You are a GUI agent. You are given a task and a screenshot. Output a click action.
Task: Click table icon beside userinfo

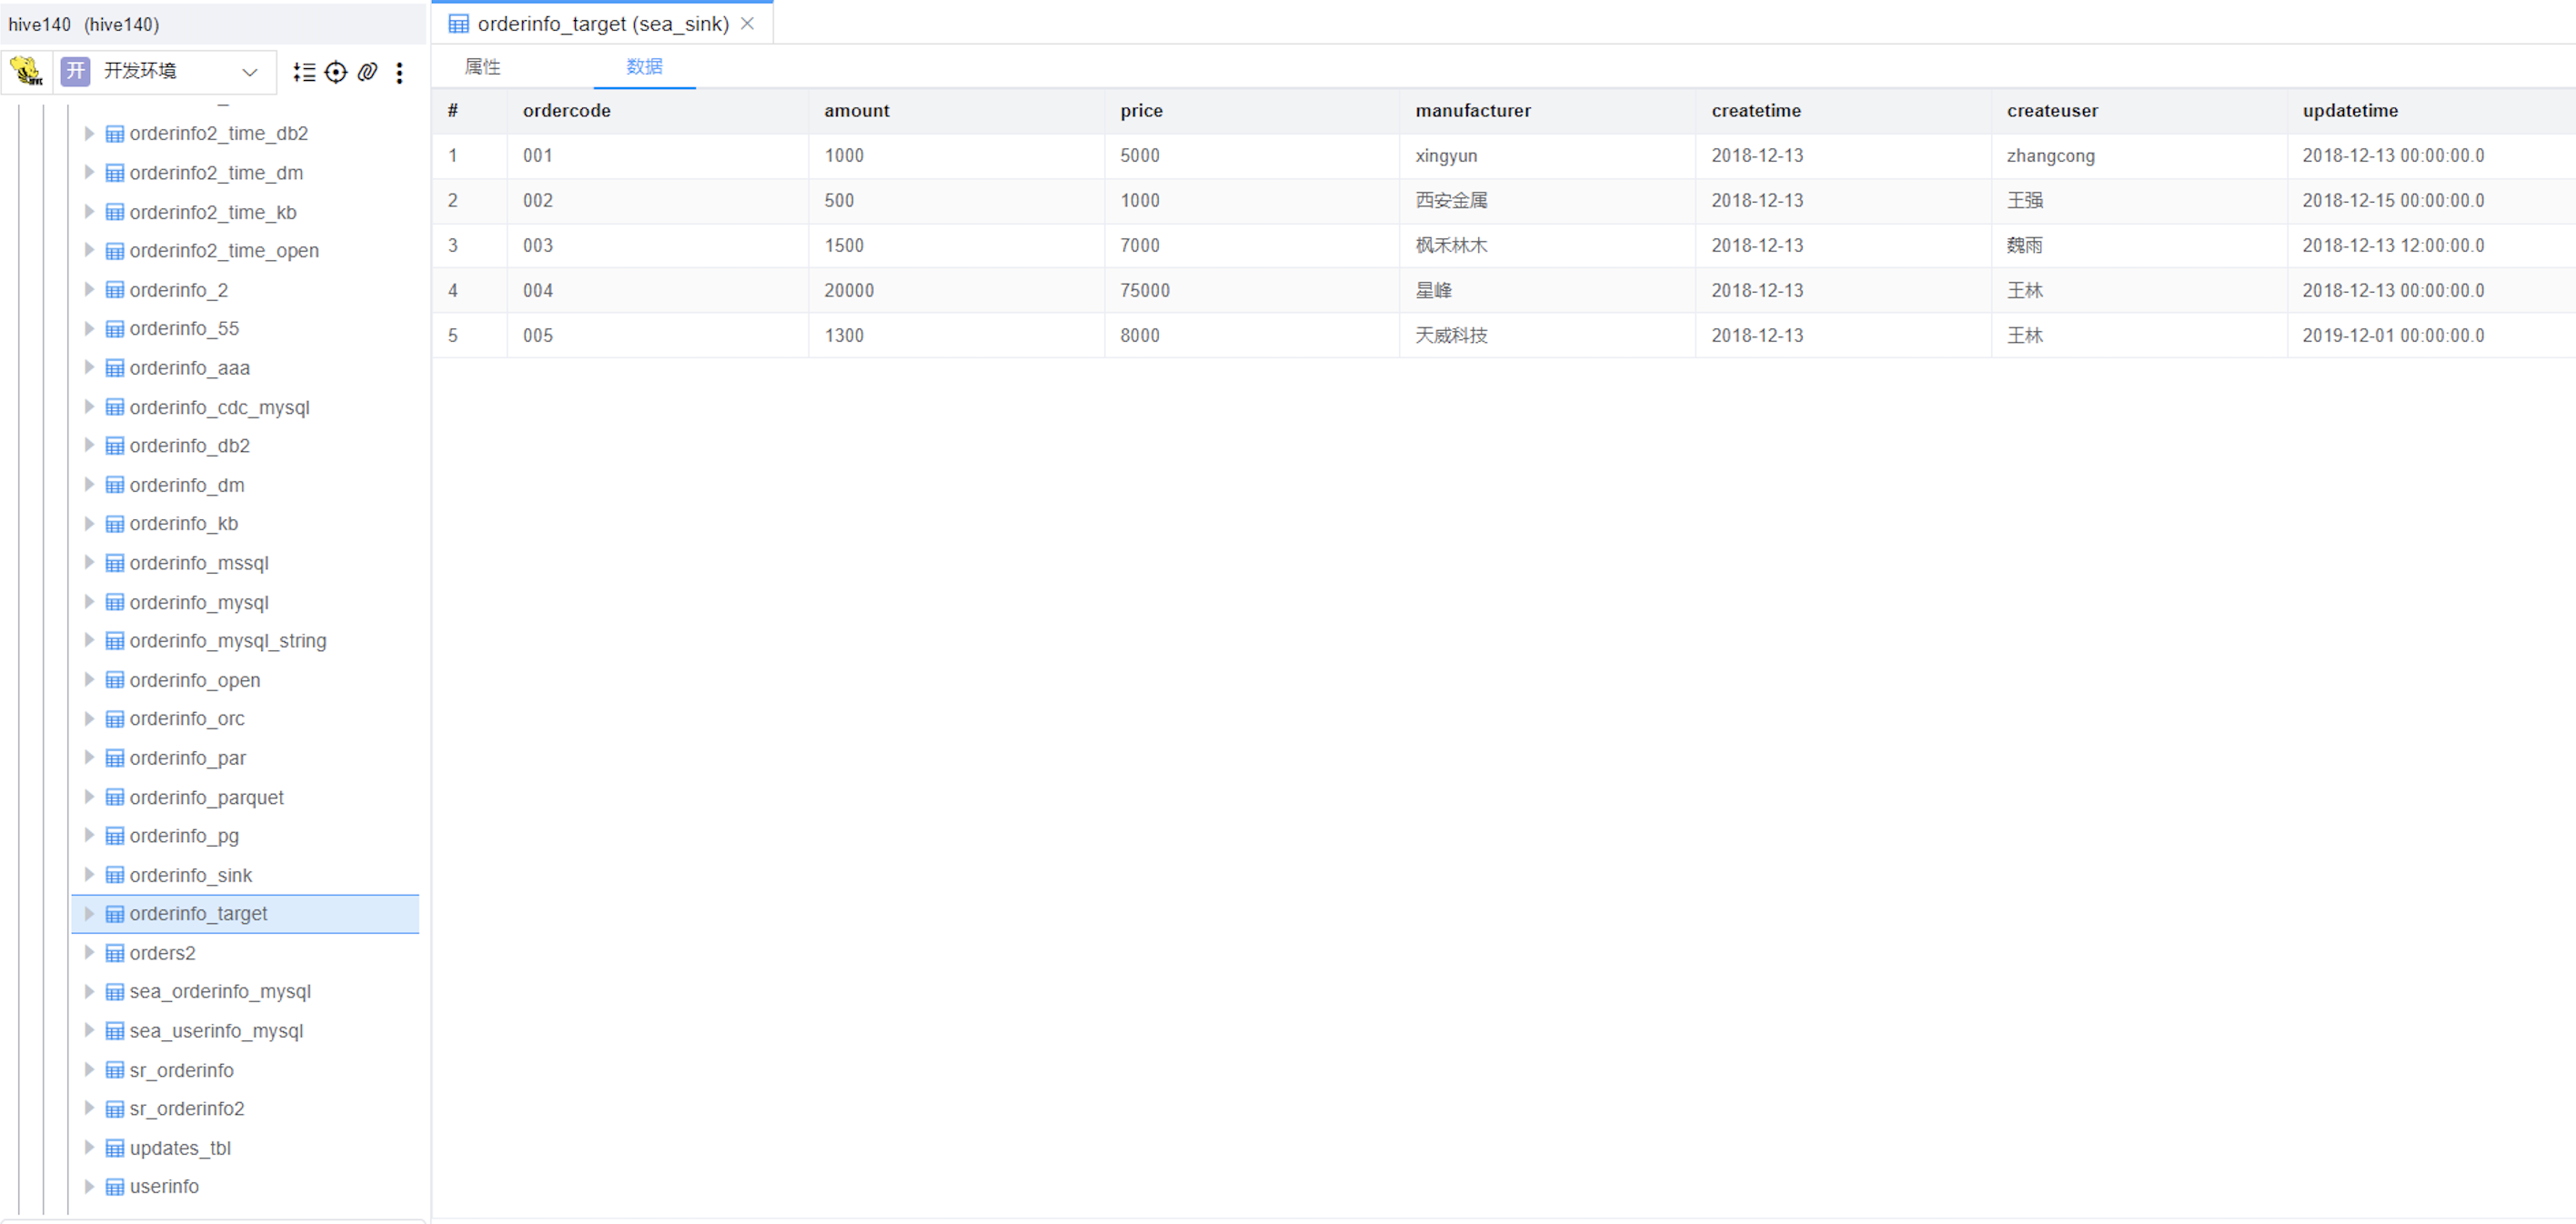(x=115, y=1187)
